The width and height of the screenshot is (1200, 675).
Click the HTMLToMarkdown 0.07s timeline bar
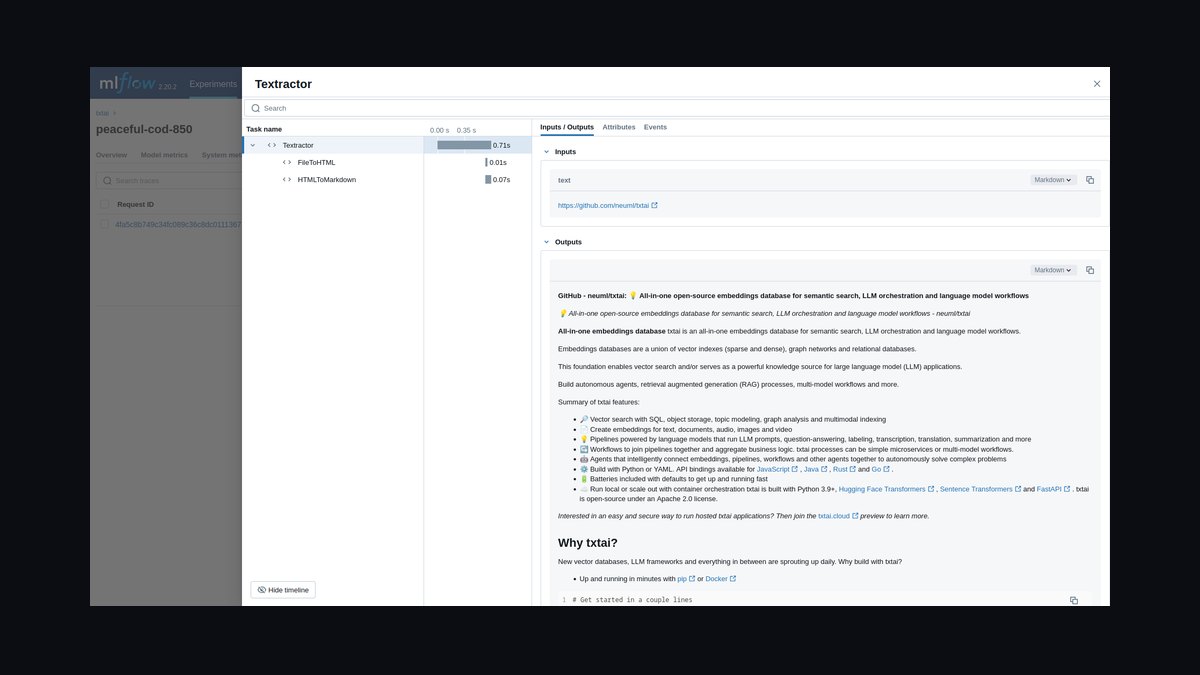(x=488, y=180)
